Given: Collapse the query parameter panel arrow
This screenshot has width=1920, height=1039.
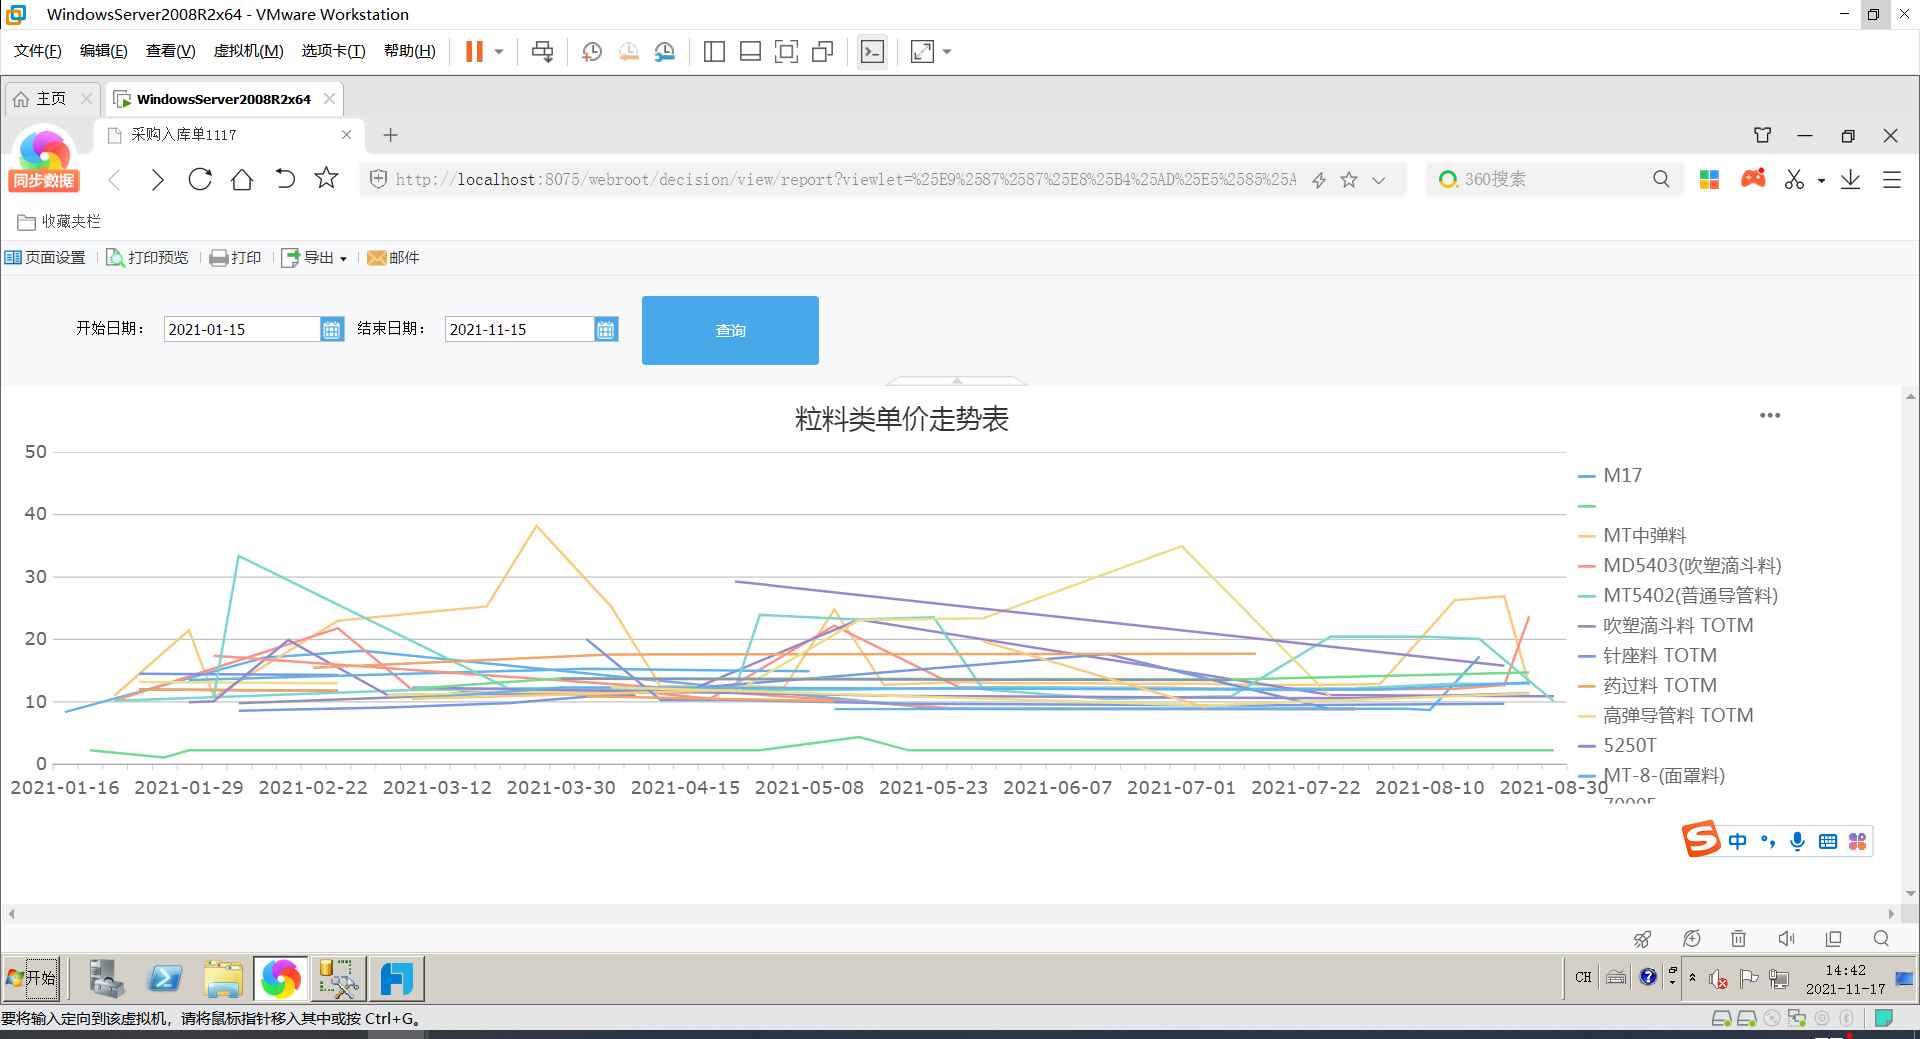Looking at the screenshot, I should (957, 381).
